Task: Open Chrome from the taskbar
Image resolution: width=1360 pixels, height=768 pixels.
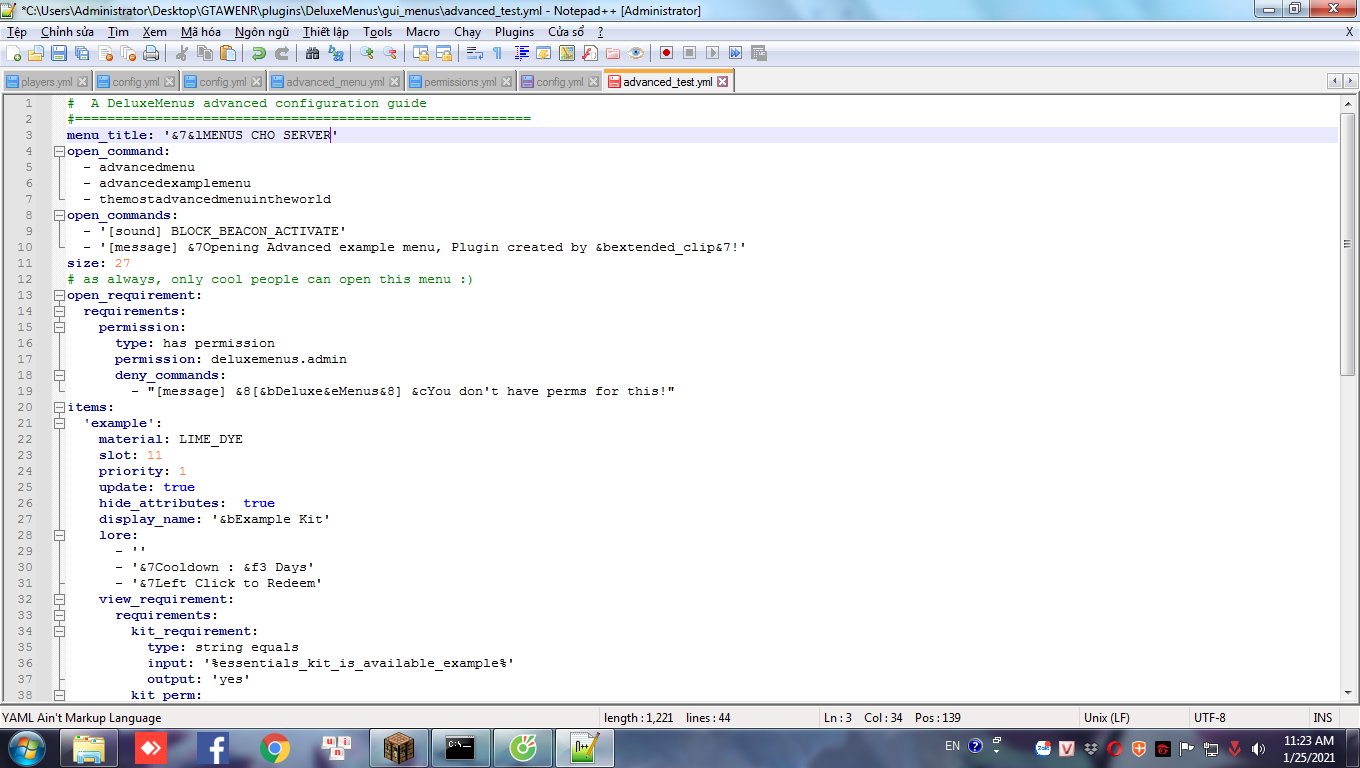Action: [x=275, y=747]
